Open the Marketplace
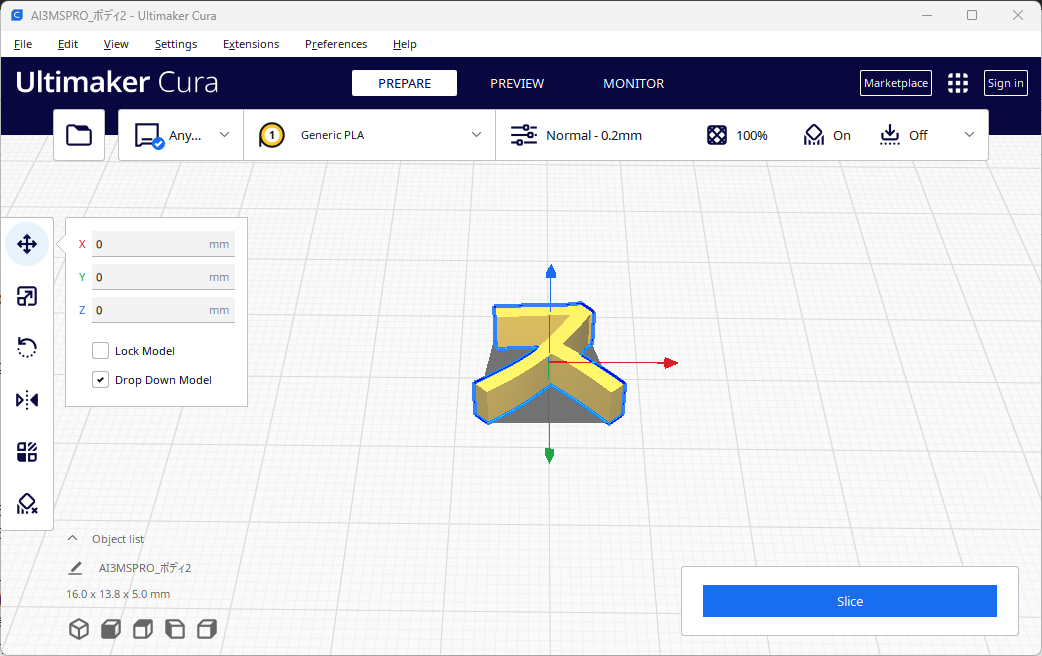The height and width of the screenshot is (656, 1042). pos(896,83)
